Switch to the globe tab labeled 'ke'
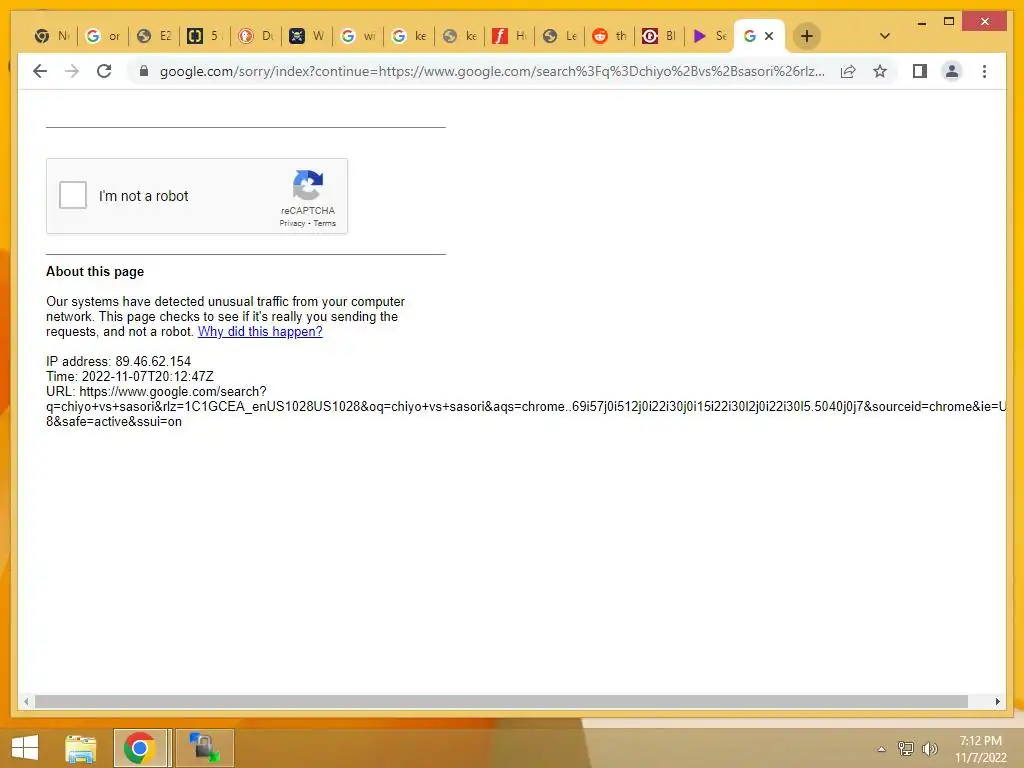The height and width of the screenshot is (768, 1024). coord(460,36)
